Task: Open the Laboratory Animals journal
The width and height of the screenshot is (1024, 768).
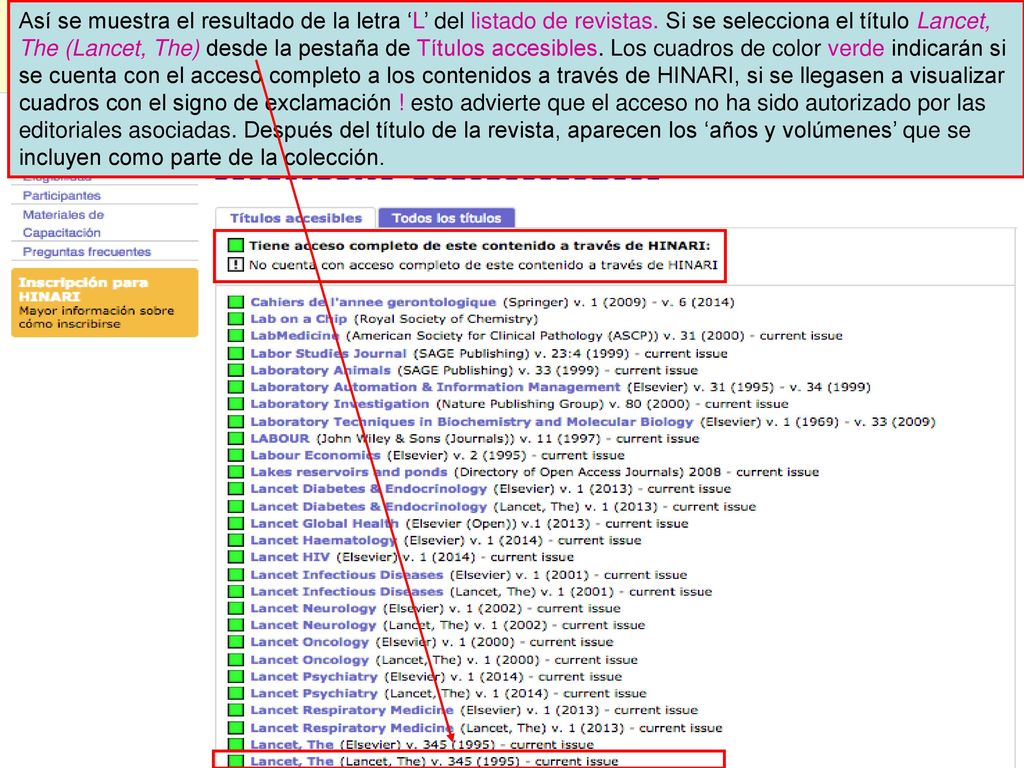Action: [x=320, y=370]
